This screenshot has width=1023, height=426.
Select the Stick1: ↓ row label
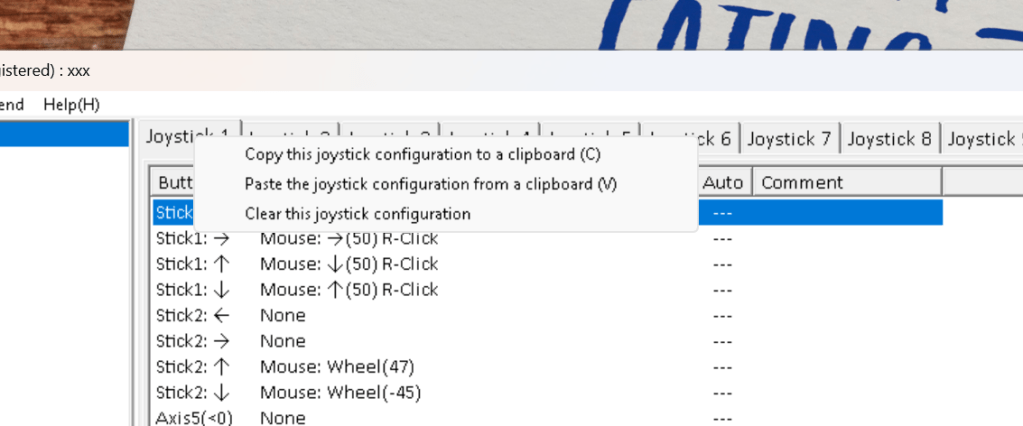[193, 290]
